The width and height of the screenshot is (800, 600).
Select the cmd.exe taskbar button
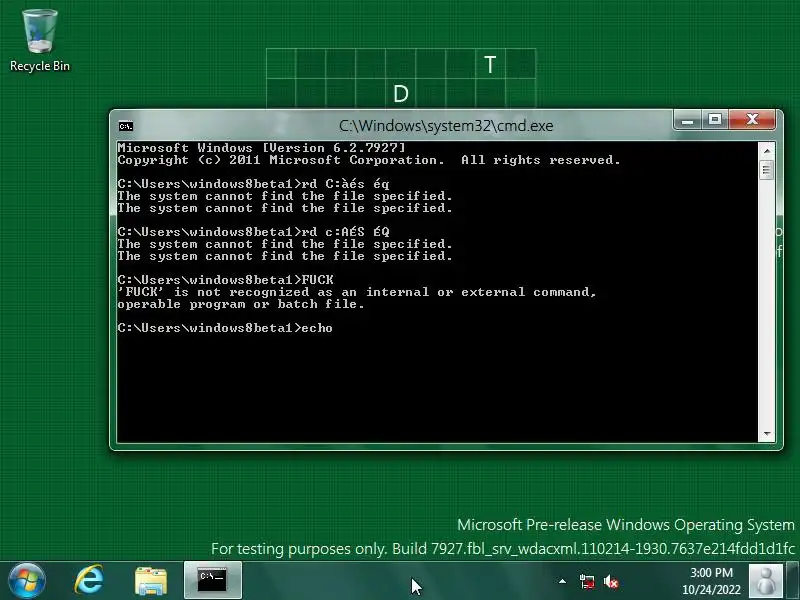213,580
